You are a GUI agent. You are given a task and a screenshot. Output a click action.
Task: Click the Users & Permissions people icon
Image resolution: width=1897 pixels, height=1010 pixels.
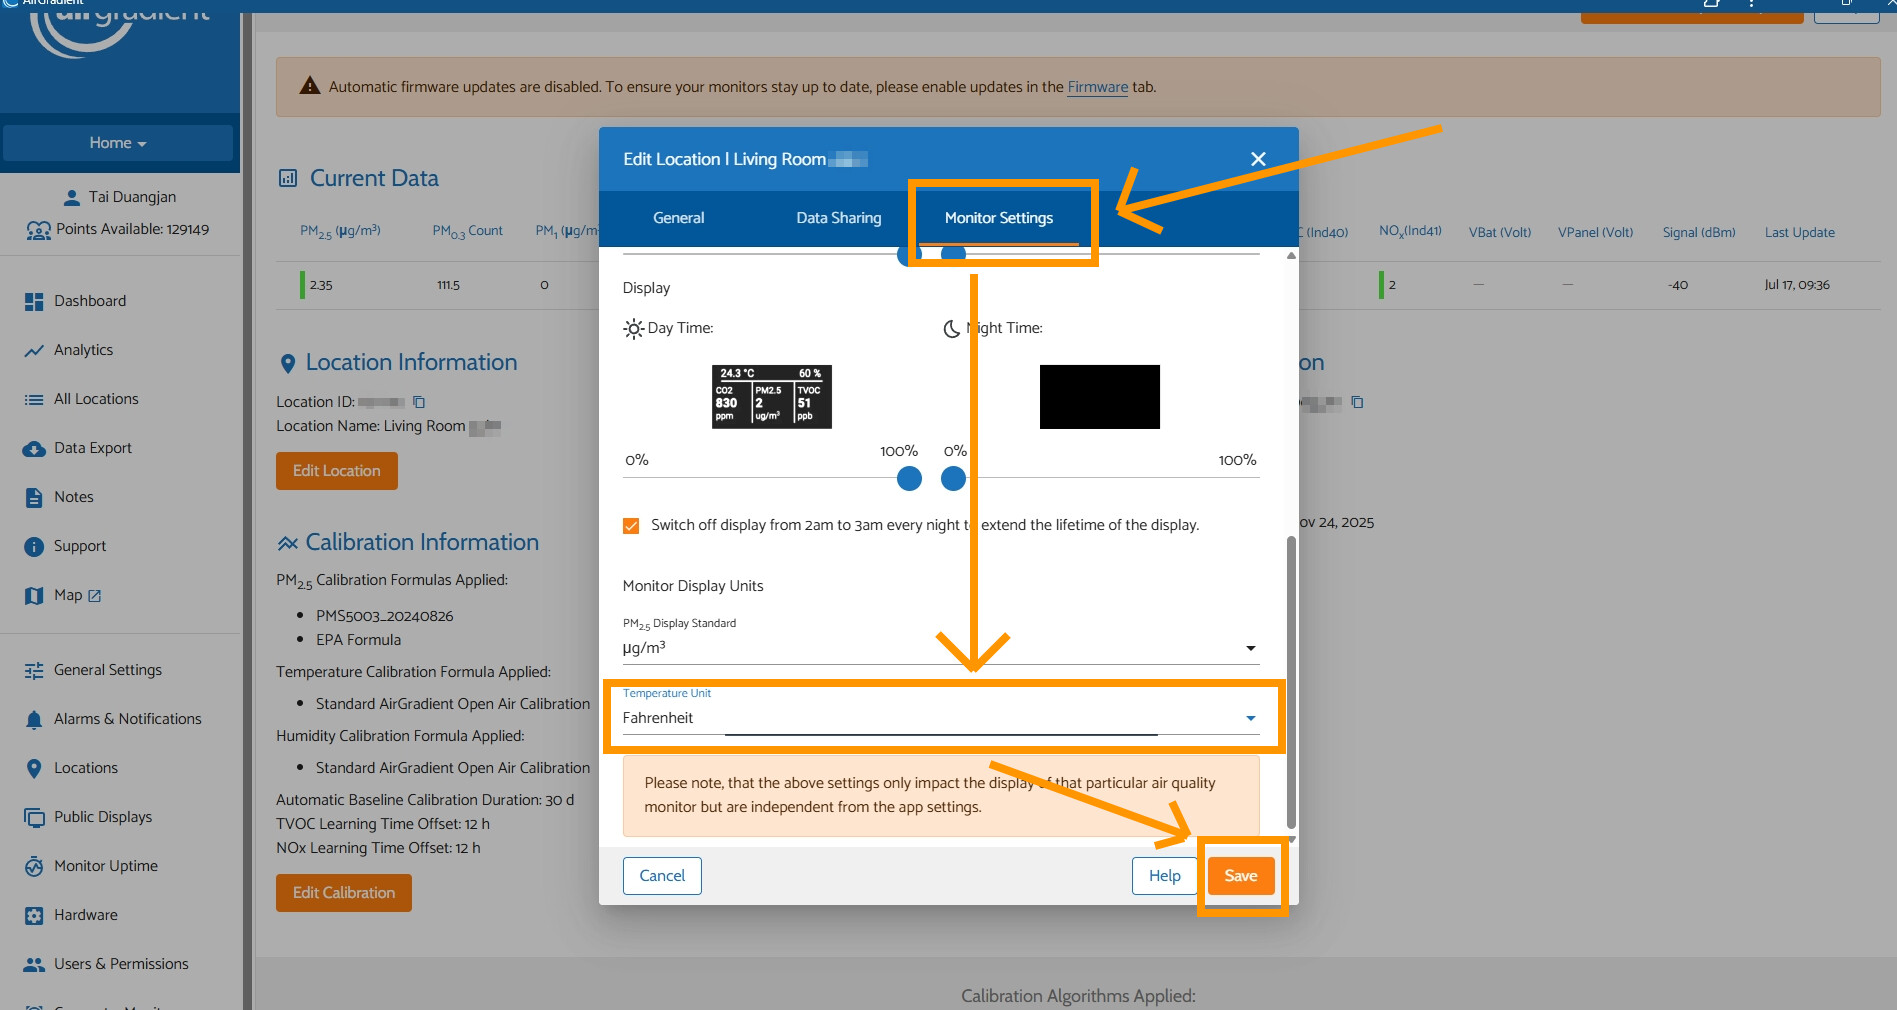coord(34,965)
